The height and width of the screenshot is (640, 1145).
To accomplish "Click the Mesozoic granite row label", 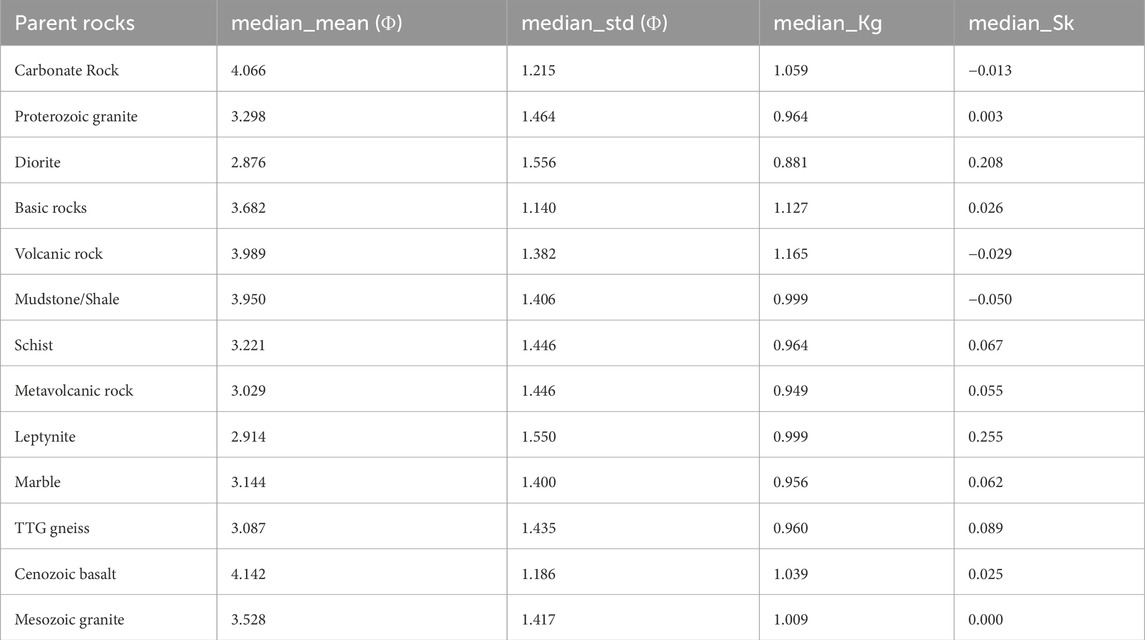I will (69, 620).
